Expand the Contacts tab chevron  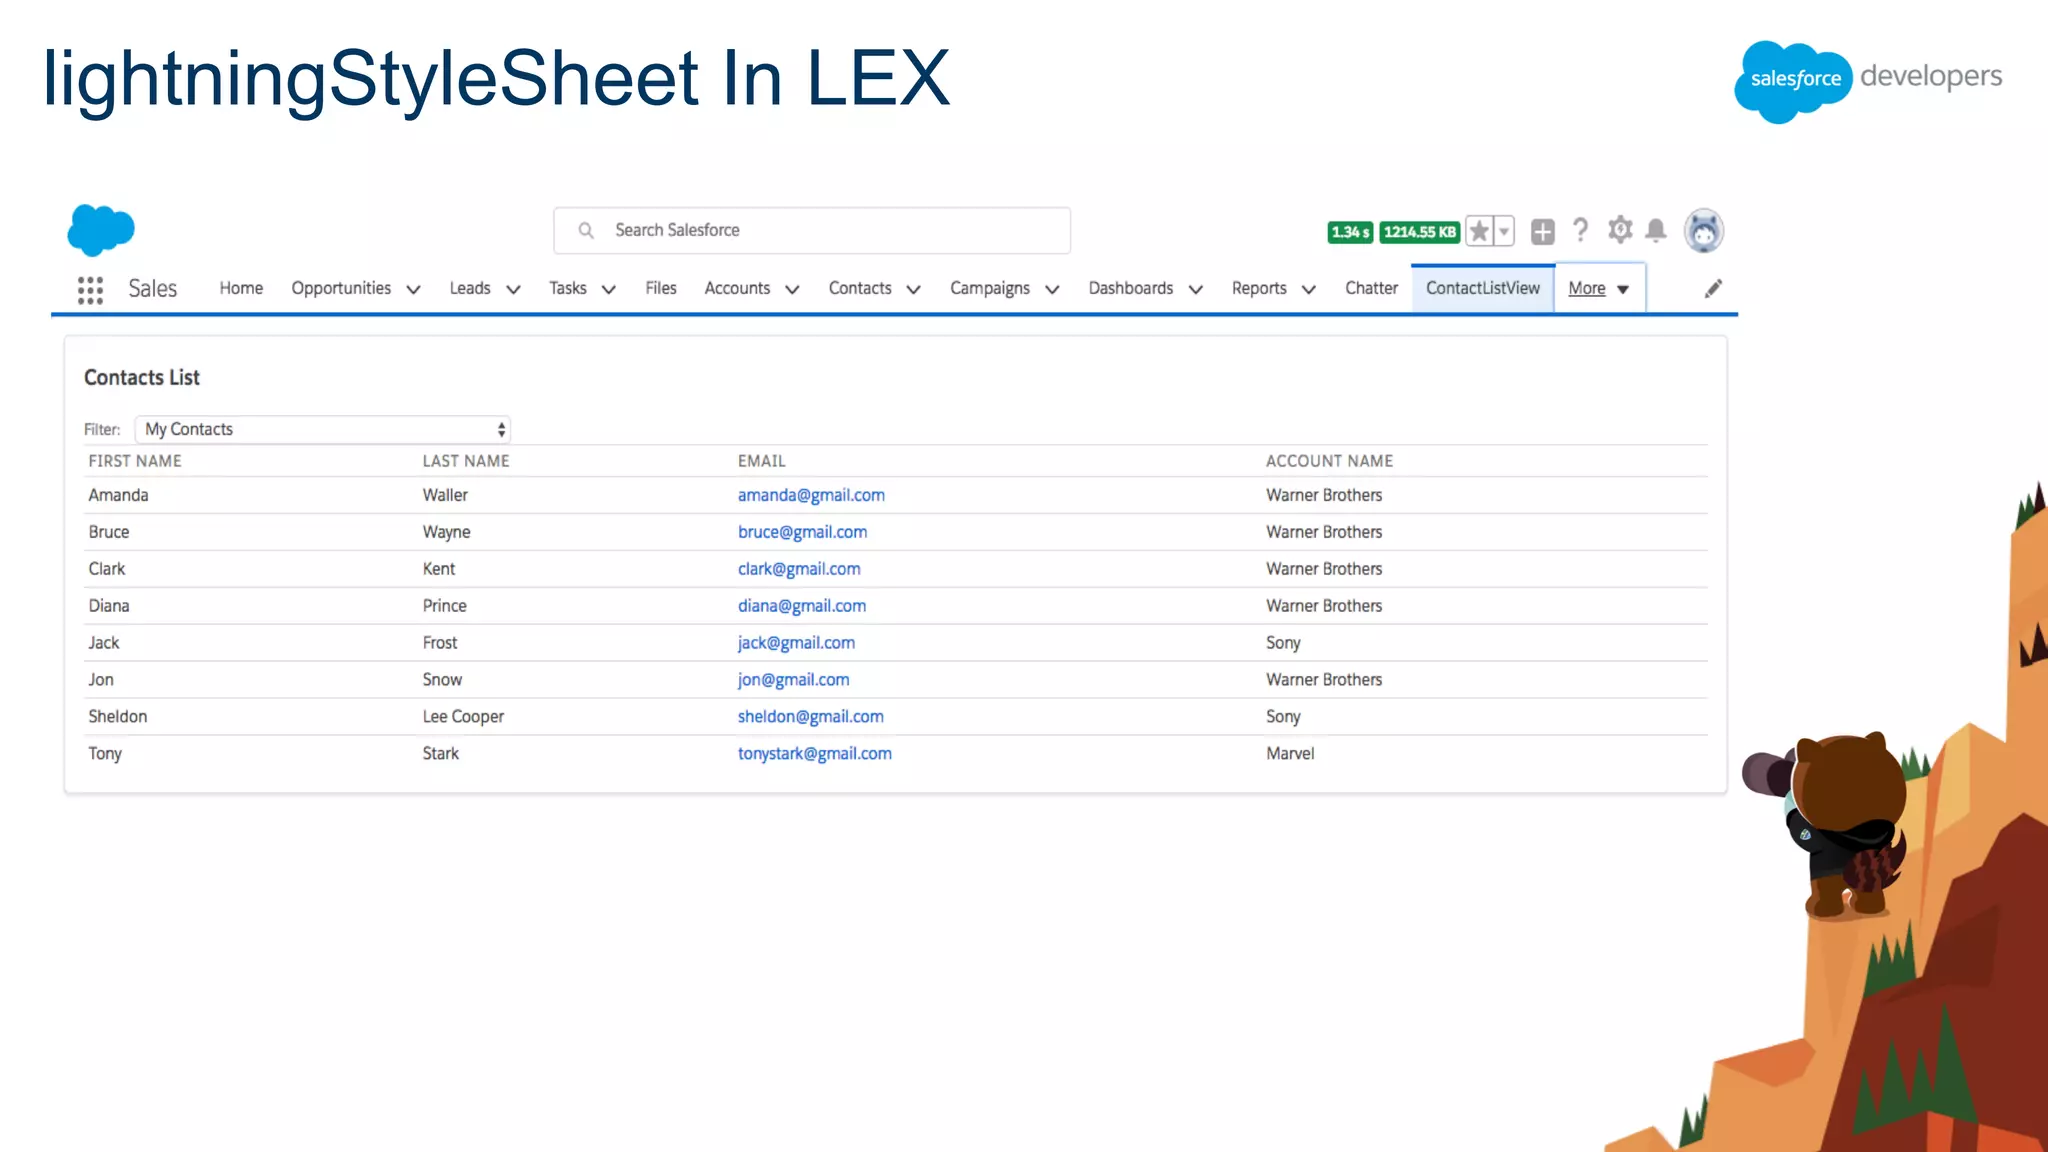point(913,290)
